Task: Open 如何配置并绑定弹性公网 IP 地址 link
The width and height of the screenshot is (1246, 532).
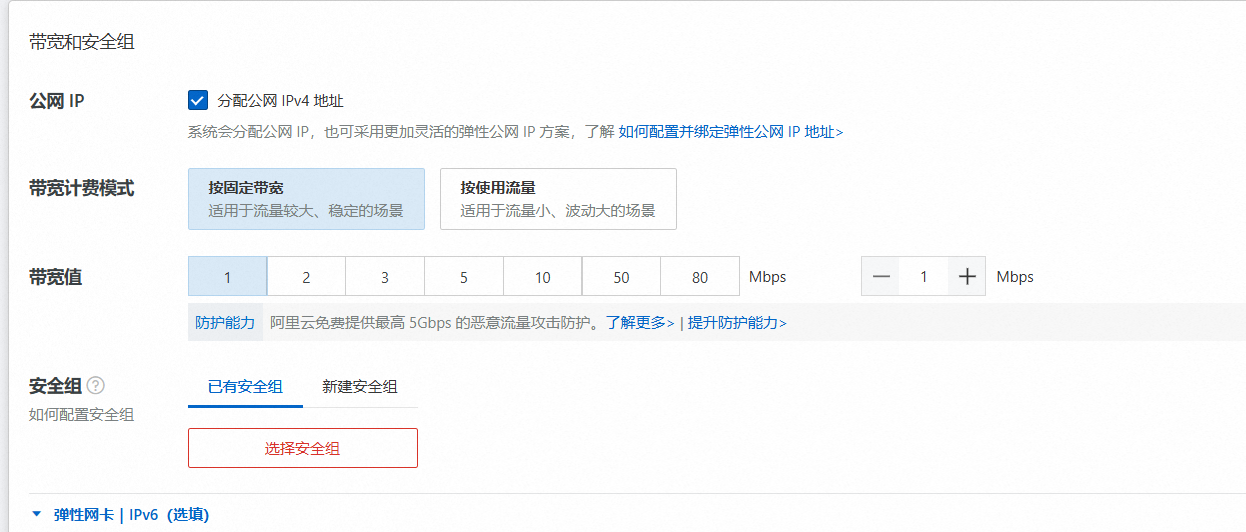Action: [x=730, y=132]
